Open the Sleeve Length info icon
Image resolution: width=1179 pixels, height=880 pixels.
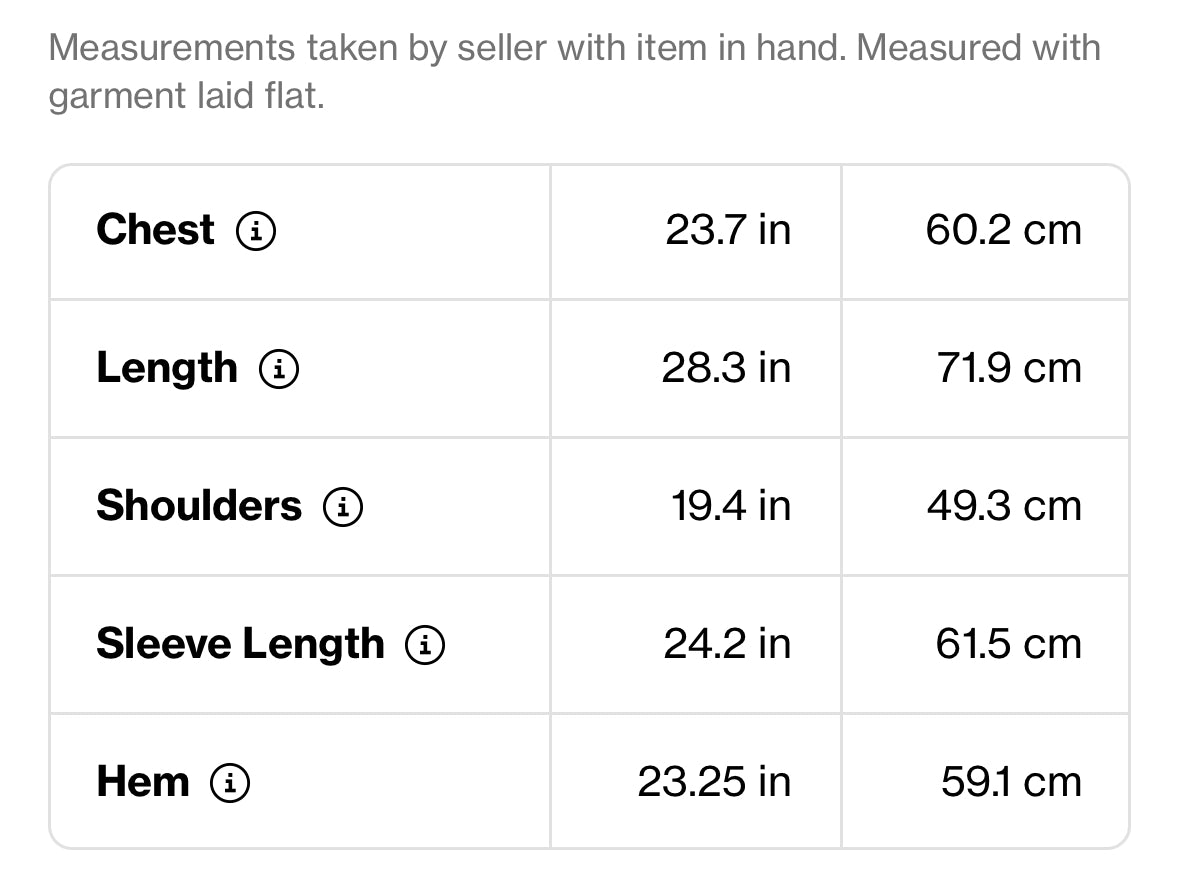(x=425, y=645)
